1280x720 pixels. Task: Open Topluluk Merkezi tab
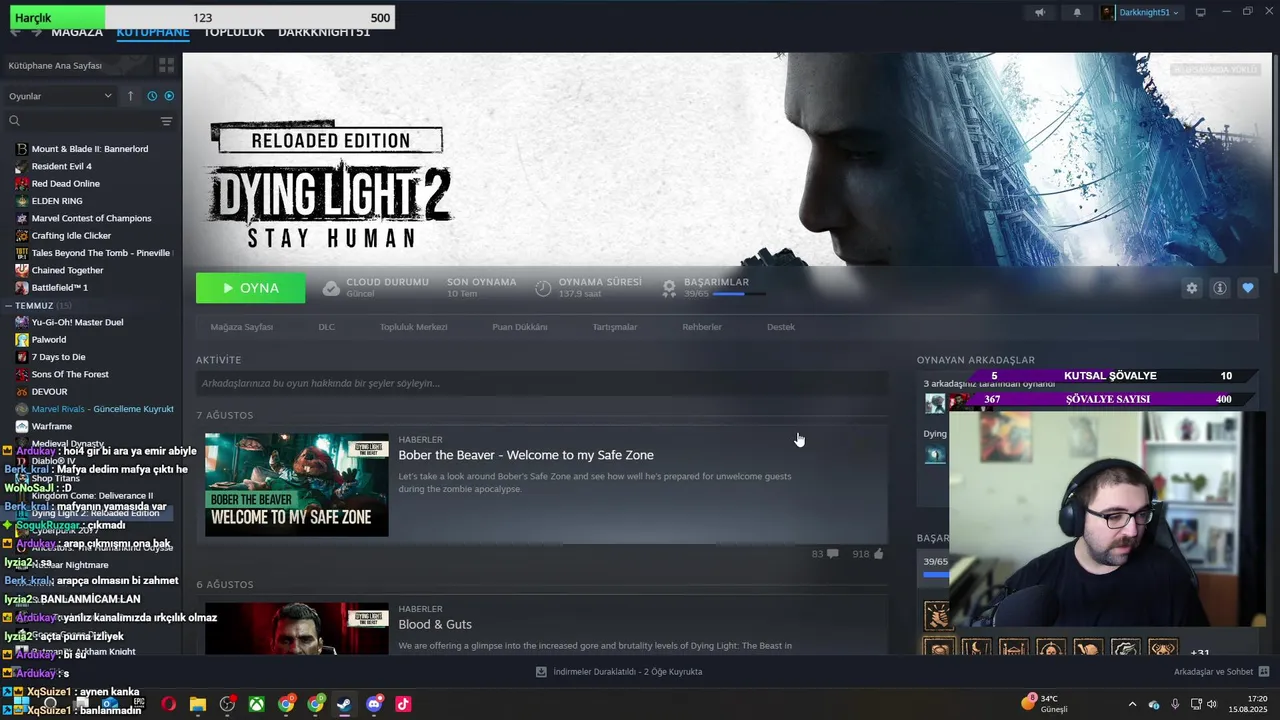coord(413,327)
